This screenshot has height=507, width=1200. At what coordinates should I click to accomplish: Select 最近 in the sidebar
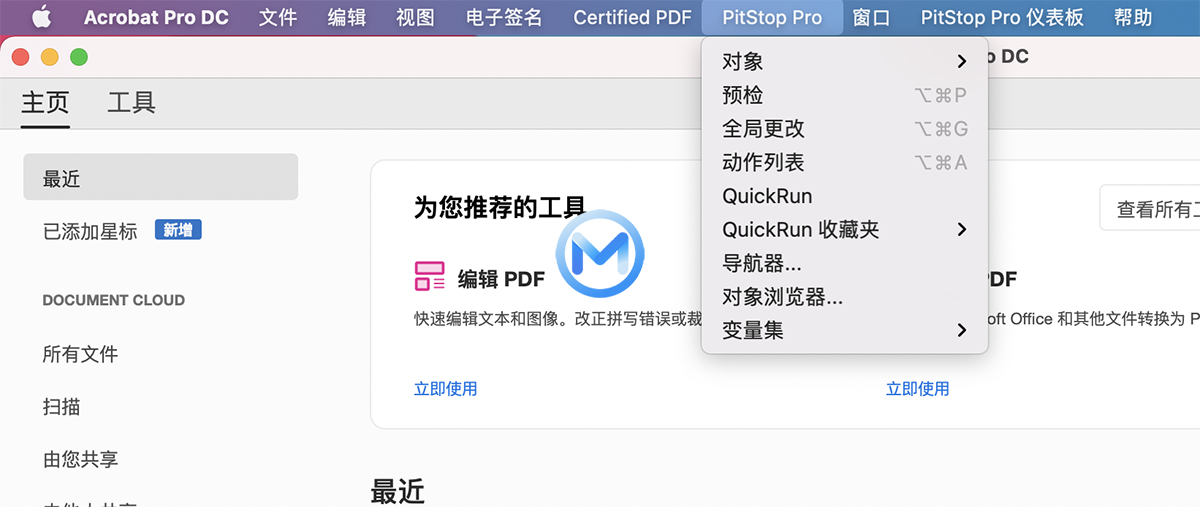pyautogui.click(x=160, y=177)
